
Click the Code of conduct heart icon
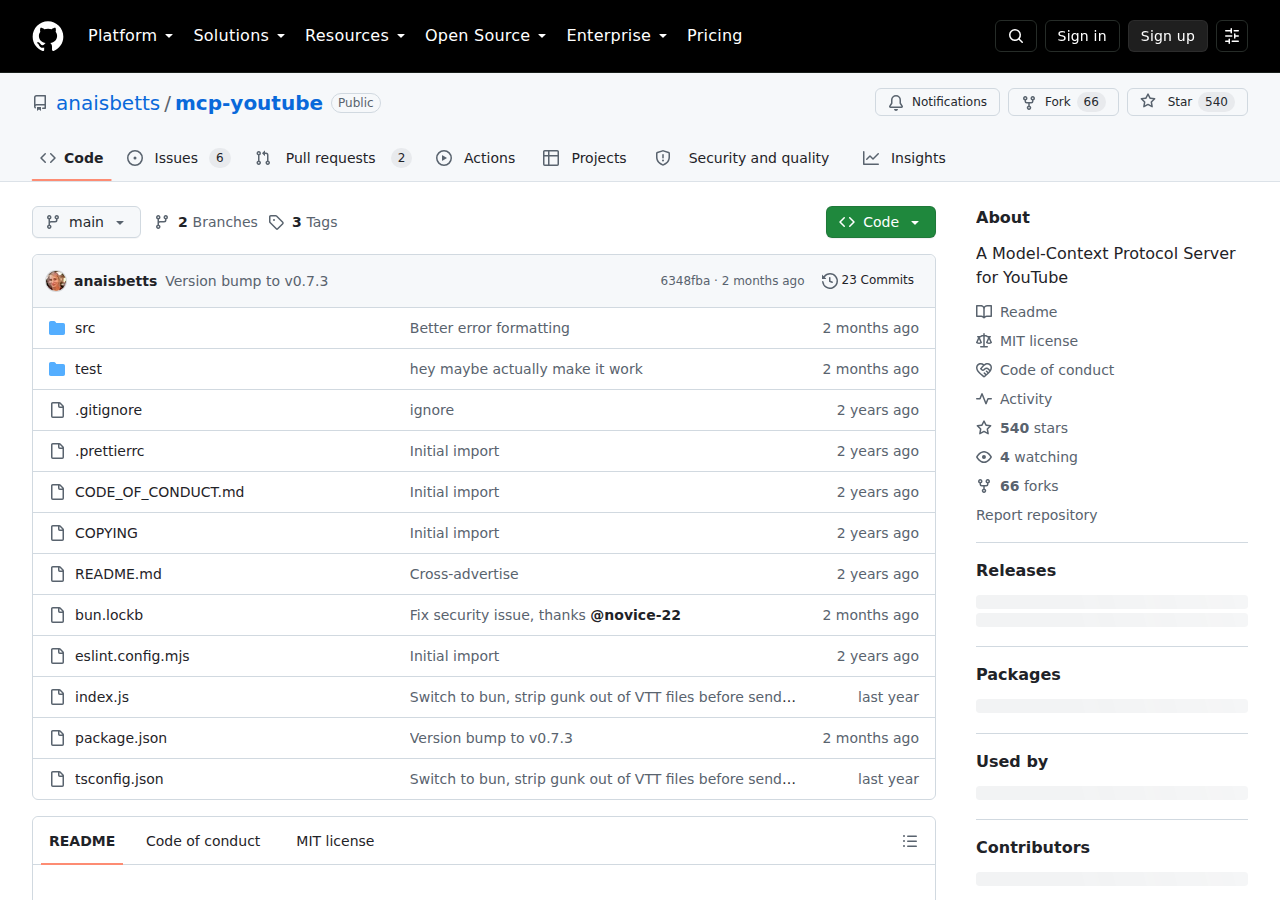click(x=984, y=370)
